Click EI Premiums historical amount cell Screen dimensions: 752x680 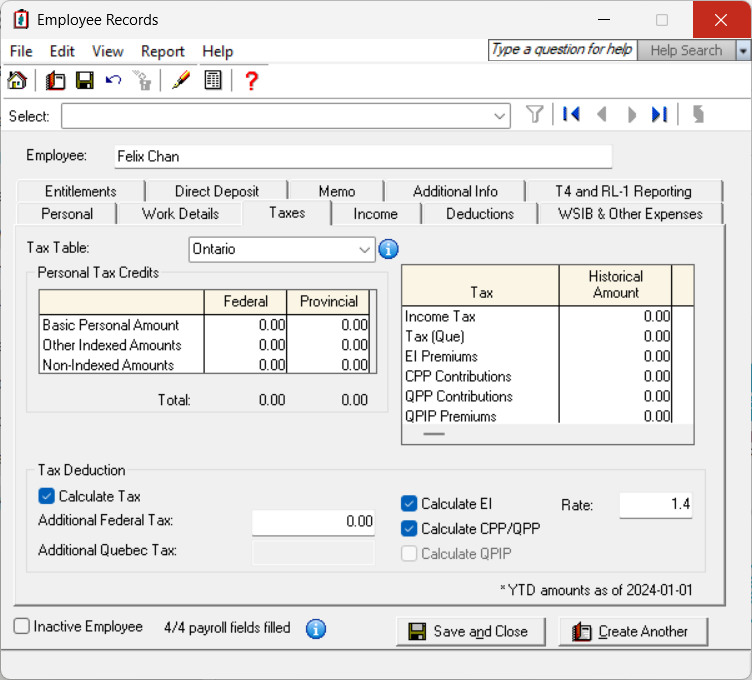pyautogui.click(x=615, y=356)
